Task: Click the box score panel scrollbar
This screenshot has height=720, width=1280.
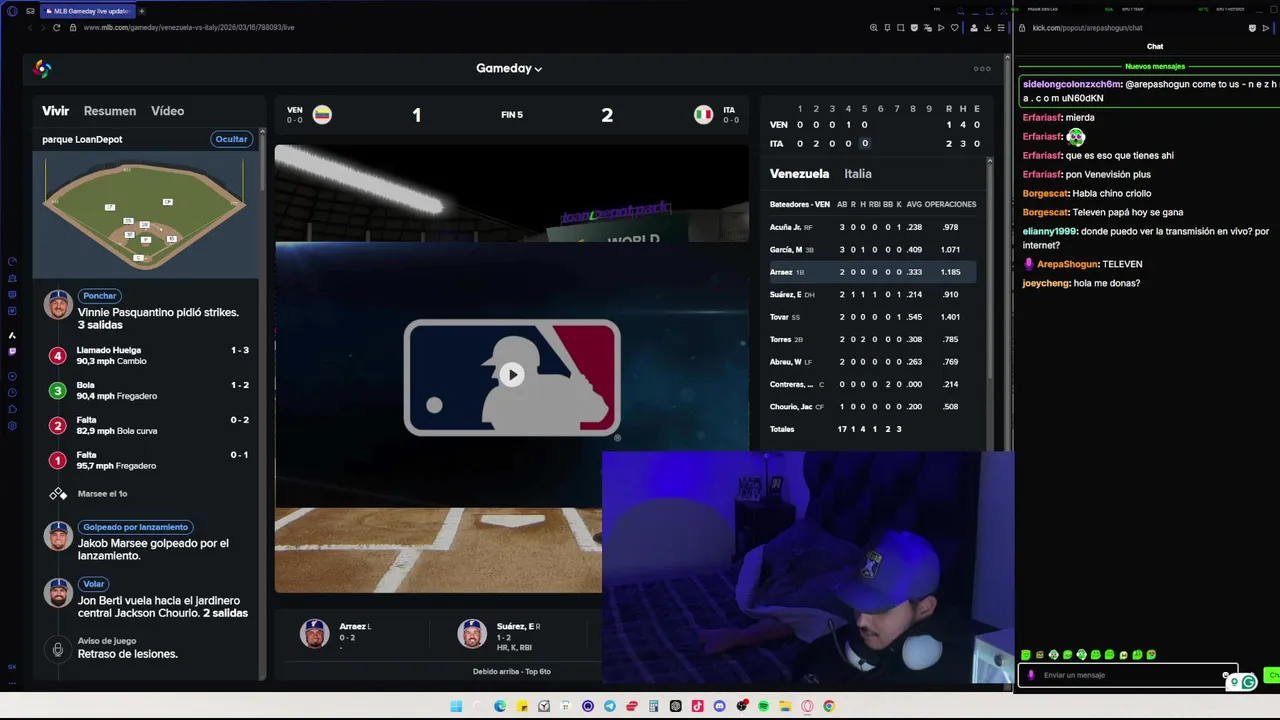Action: 990,270
